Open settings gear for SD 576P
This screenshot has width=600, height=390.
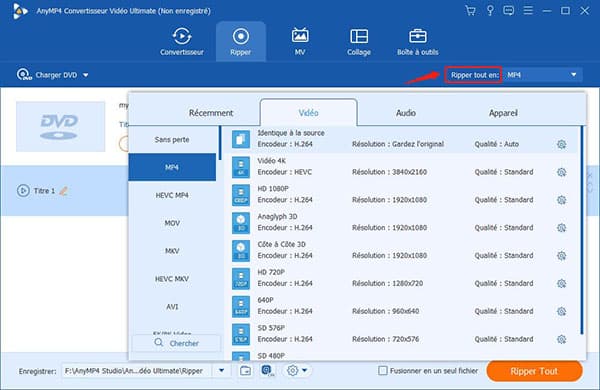tap(561, 339)
